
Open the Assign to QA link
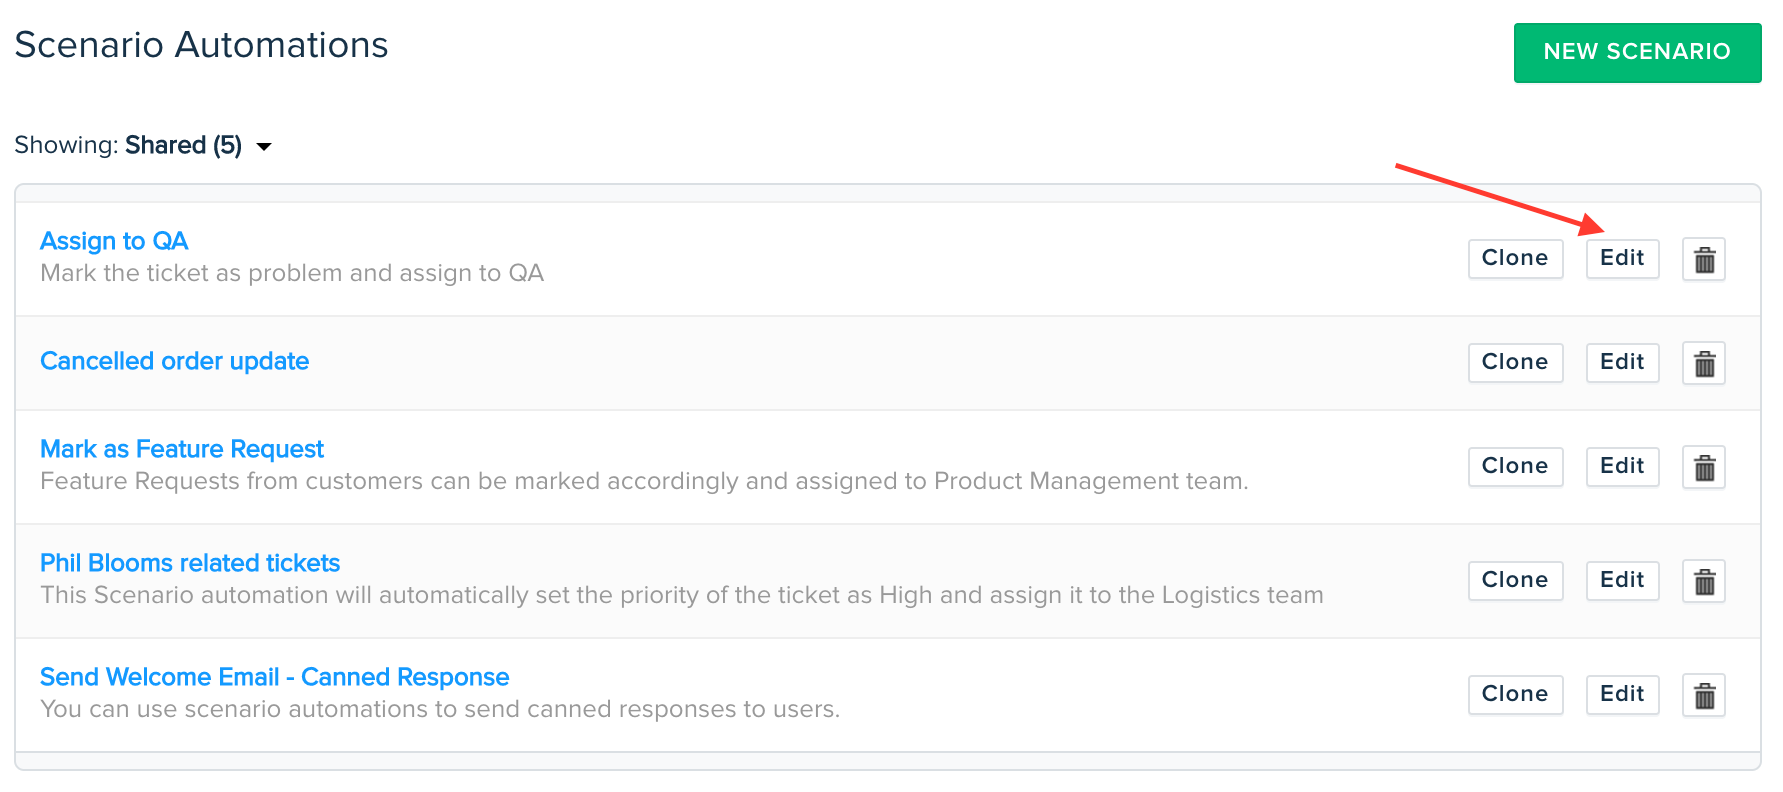[x=114, y=241]
